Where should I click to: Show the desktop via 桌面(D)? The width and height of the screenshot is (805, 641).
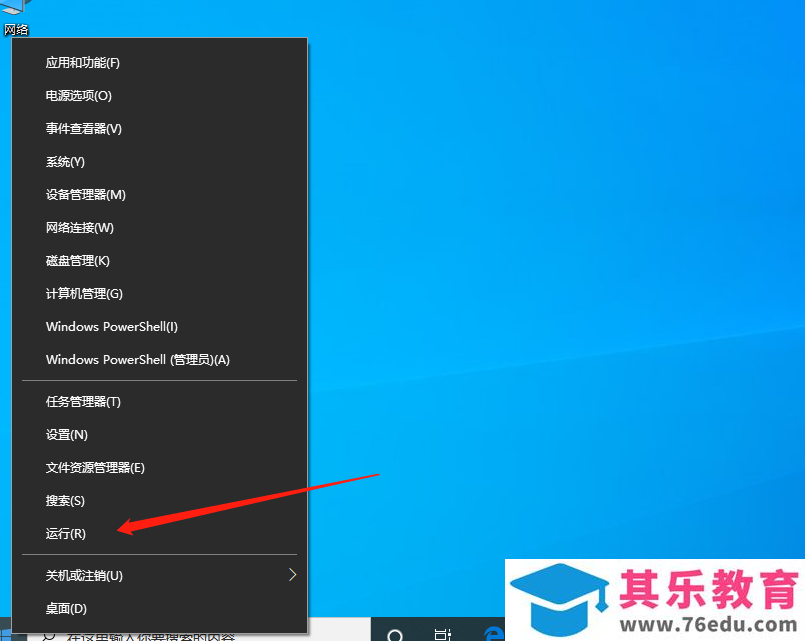160,609
